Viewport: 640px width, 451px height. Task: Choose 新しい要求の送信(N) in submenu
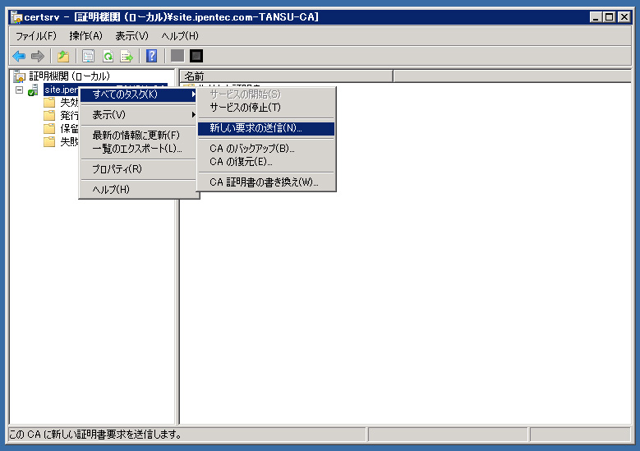click(266, 128)
